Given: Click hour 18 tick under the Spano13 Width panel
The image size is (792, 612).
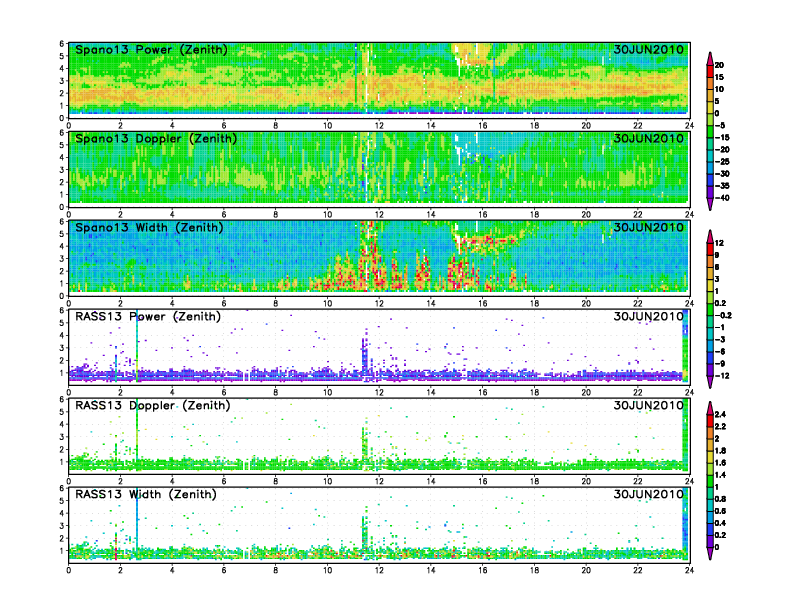Looking at the screenshot, I should [x=534, y=303].
